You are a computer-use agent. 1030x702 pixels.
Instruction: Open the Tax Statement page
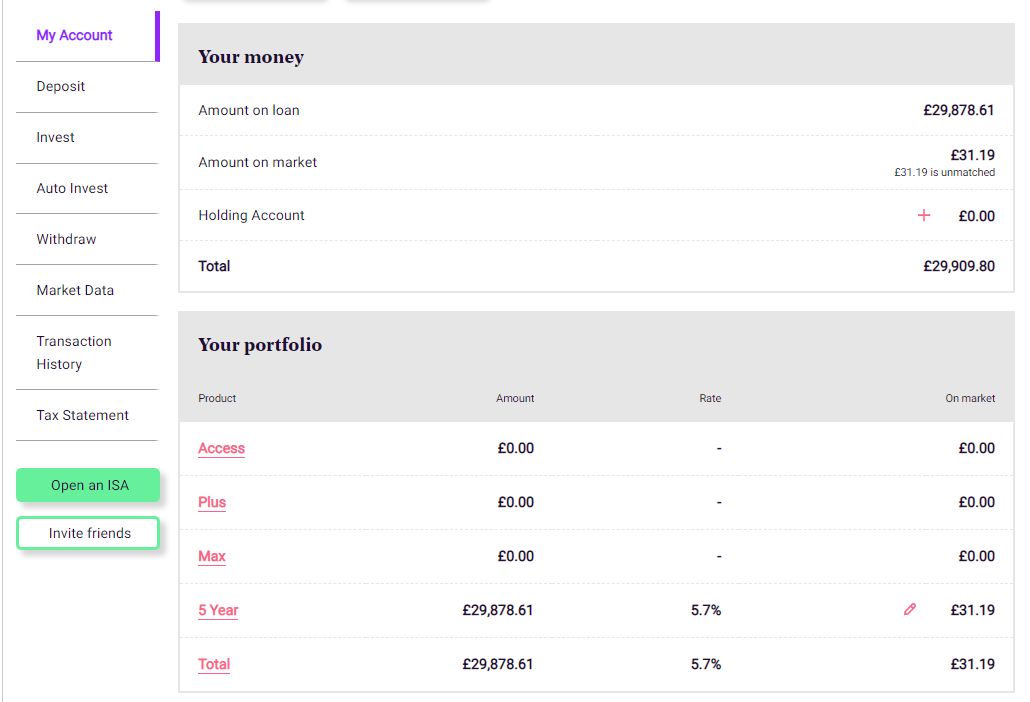[83, 415]
